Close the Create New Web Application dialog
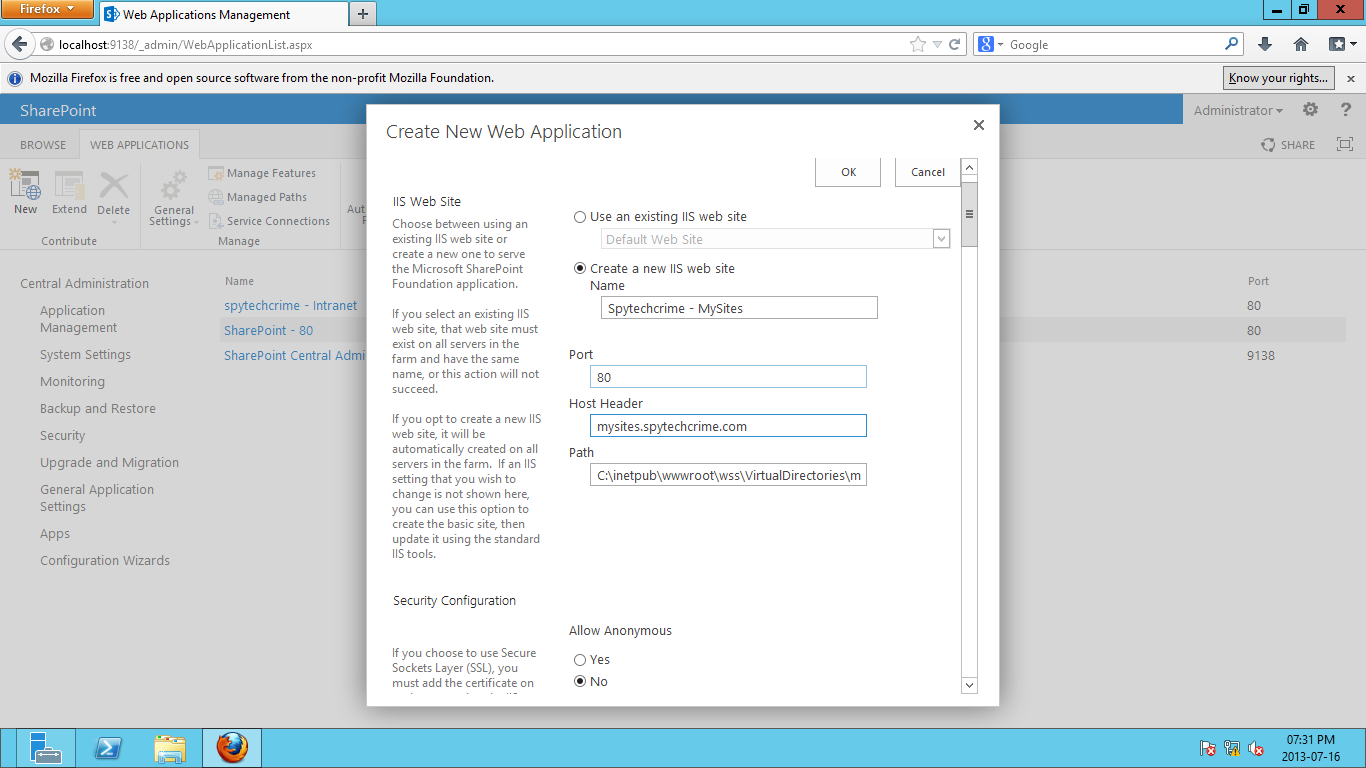The height and width of the screenshot is (768, 1366). [x=979, y=125]
